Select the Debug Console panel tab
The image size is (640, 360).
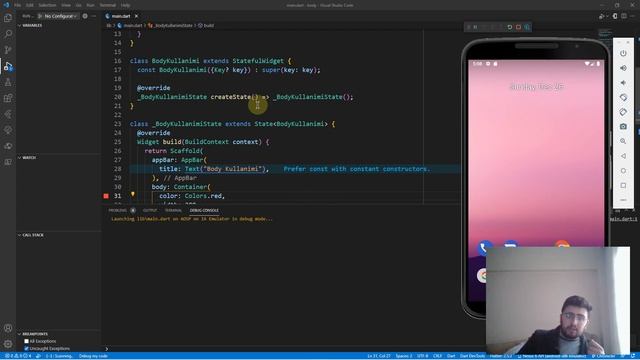(204, 210)
